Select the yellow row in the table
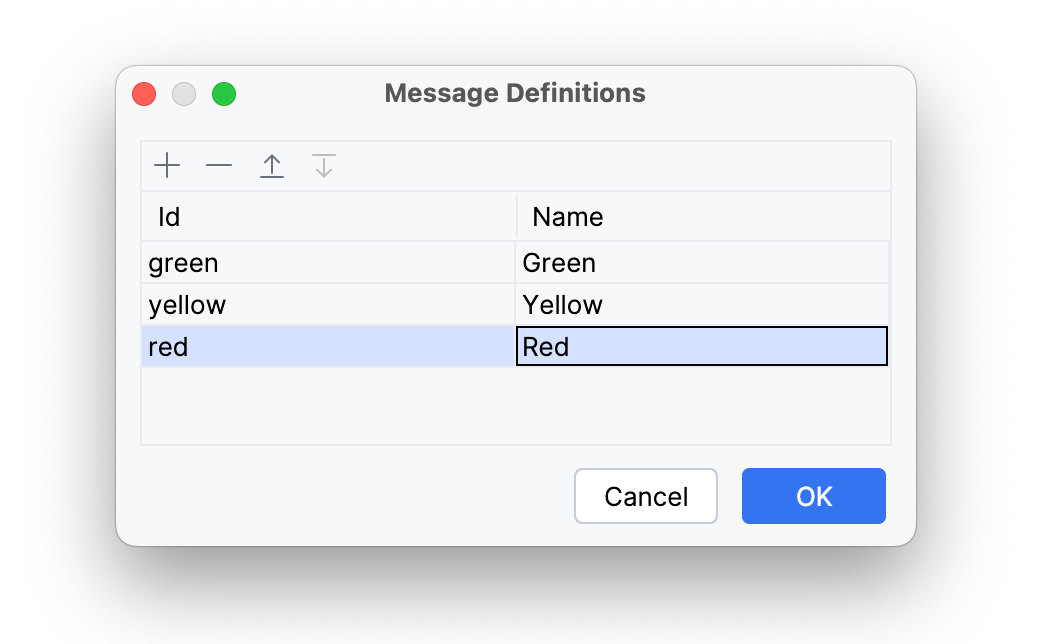This screenshot has width=1064, height=644. (x=300, y=304)
